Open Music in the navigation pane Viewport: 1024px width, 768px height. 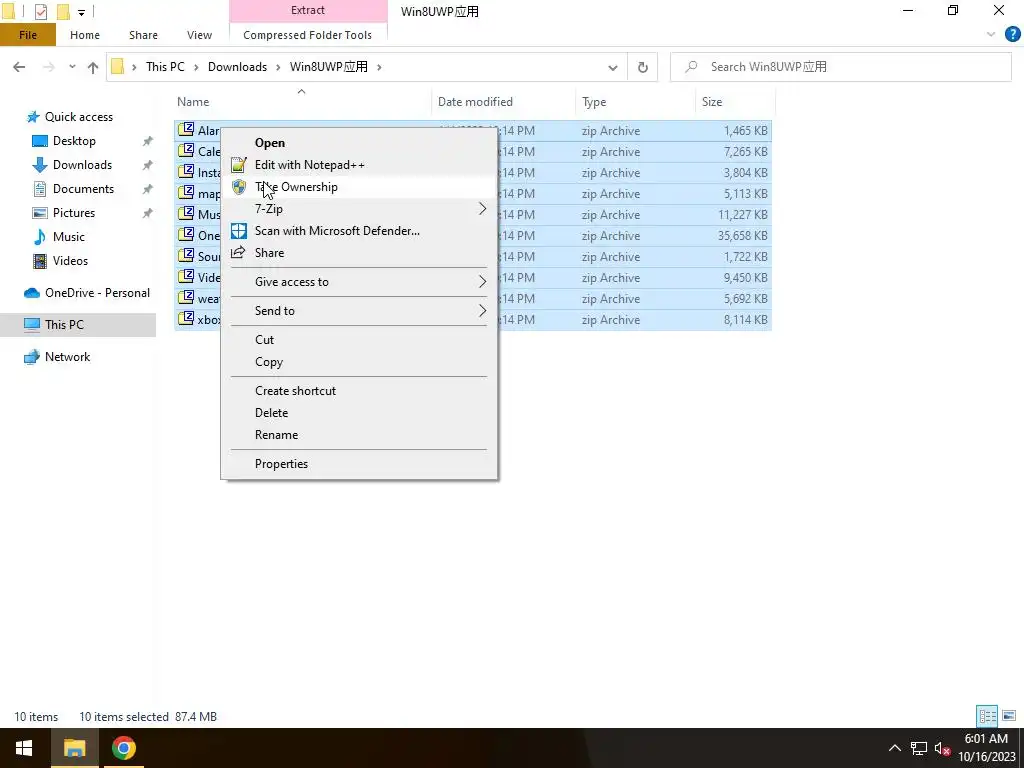(69, 237)
